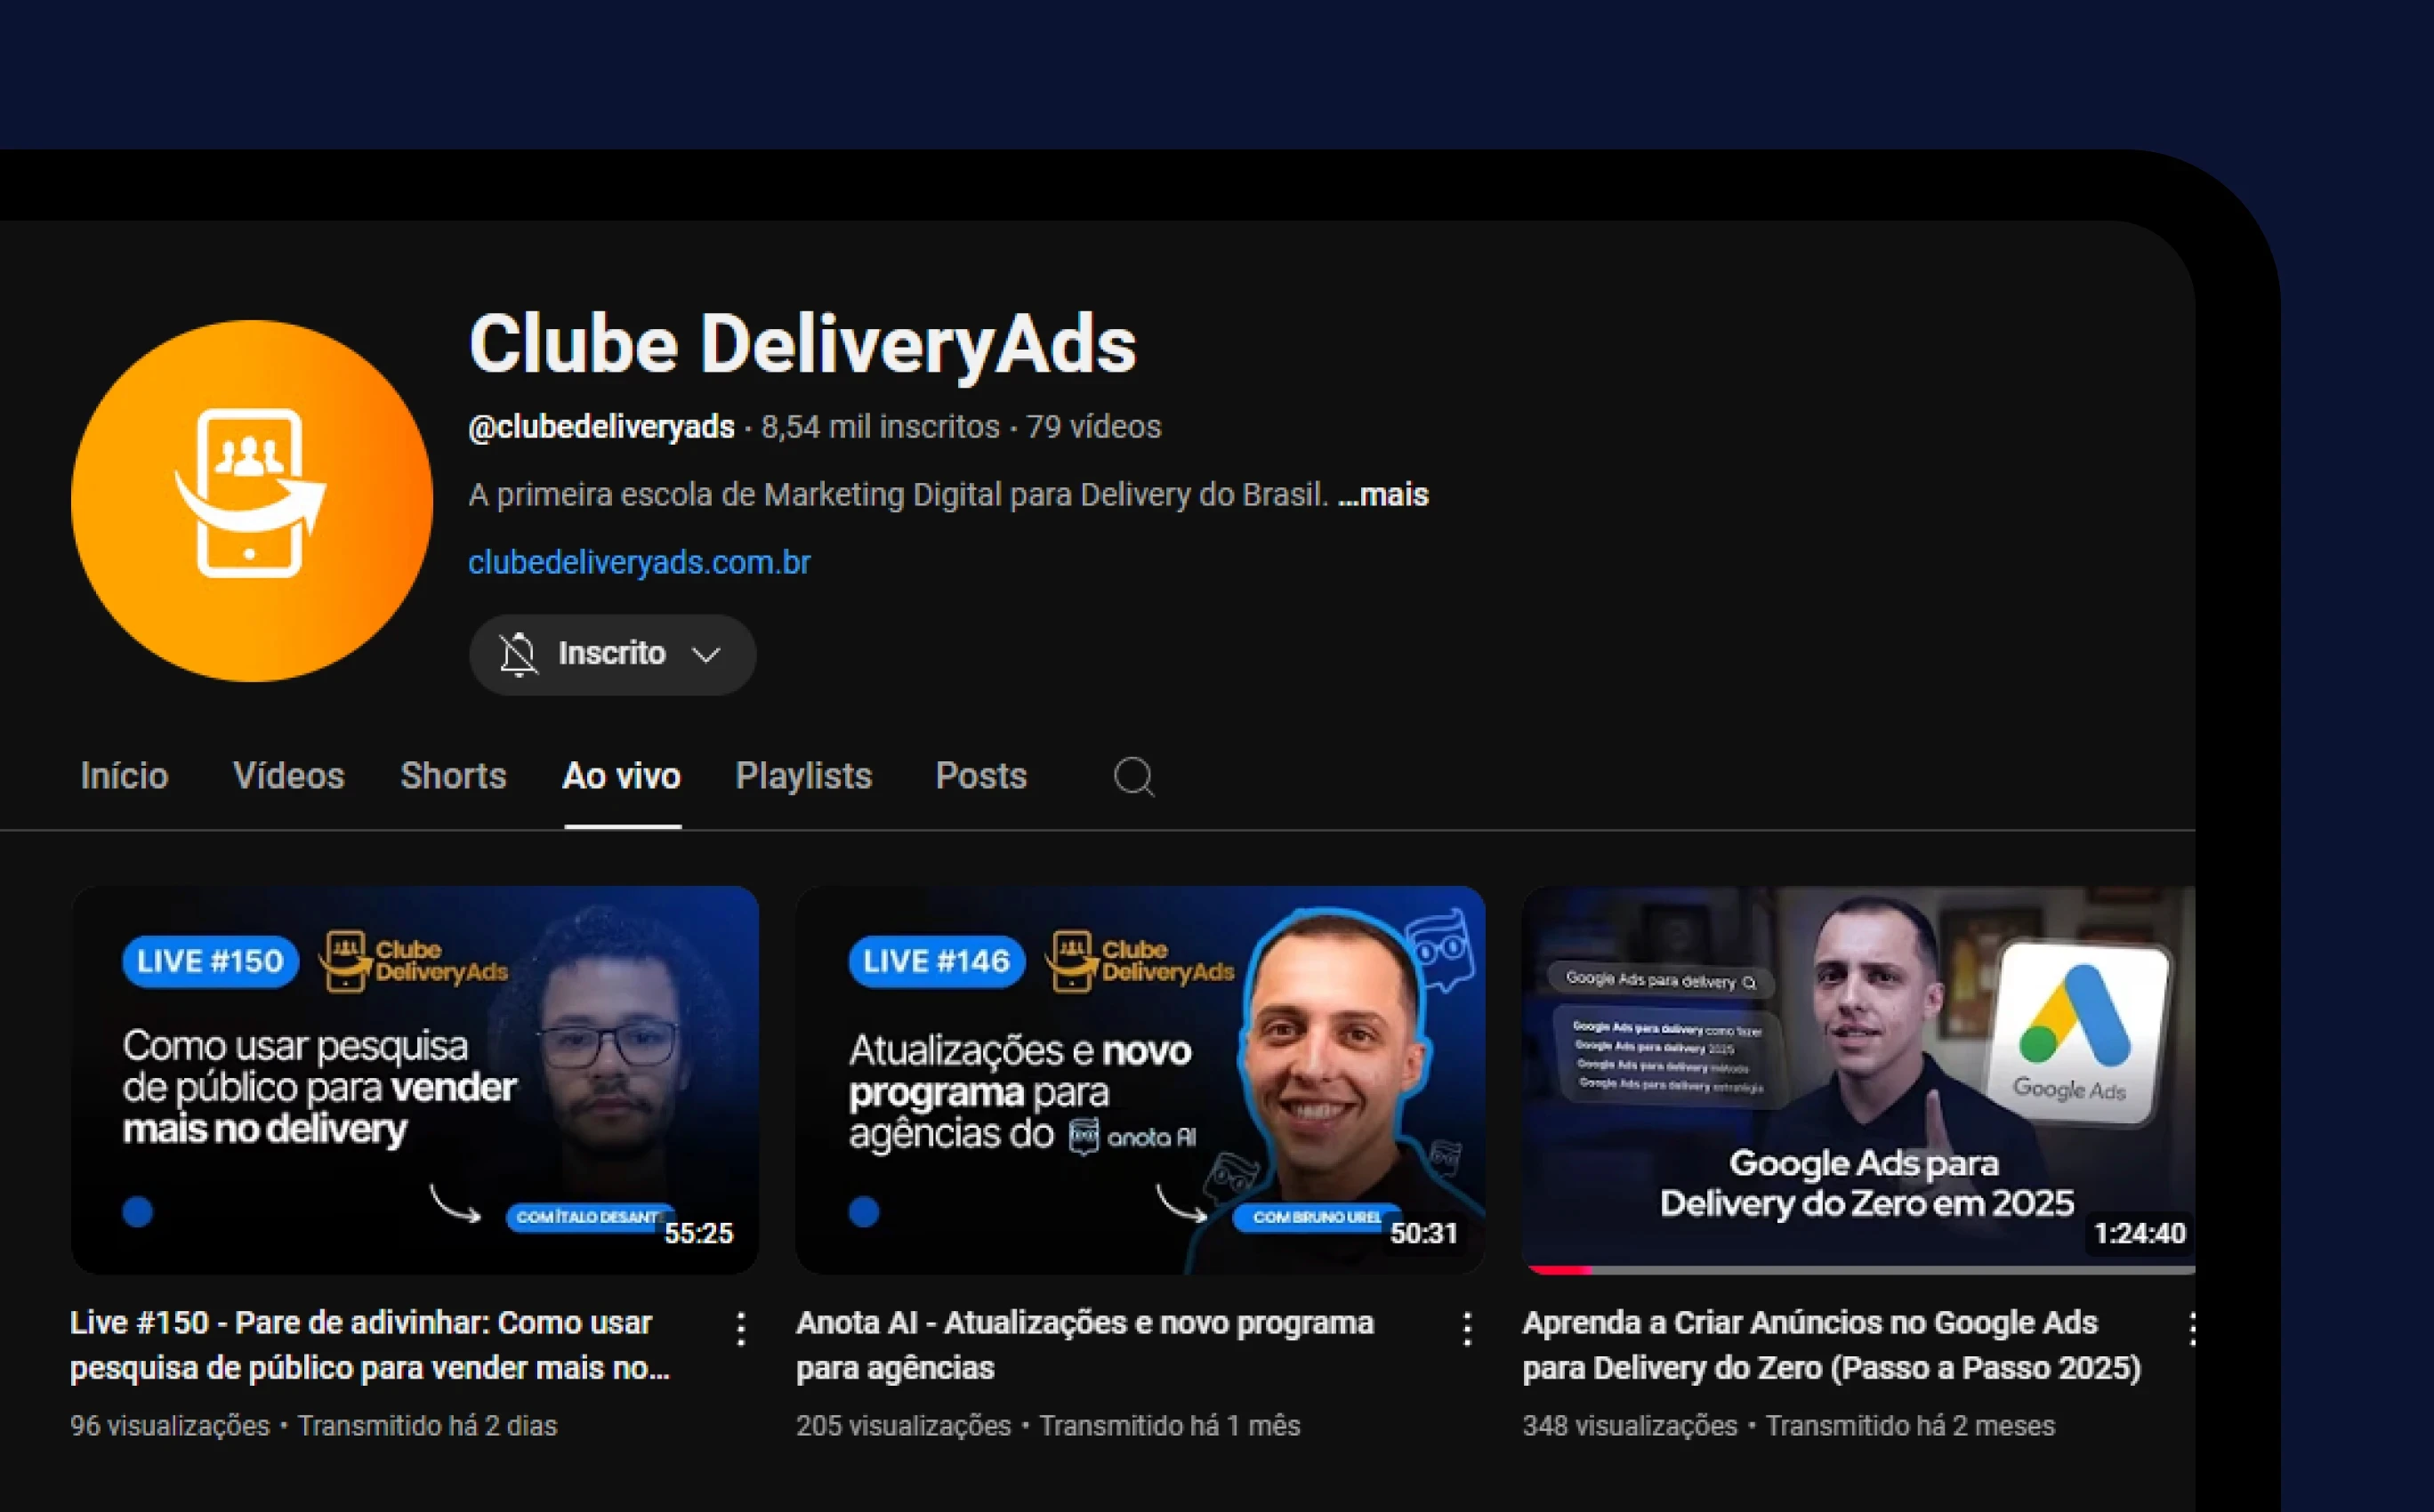Click red watch progress bar on Google Ads video
Viewport: 2434px width, 1512px height.
[x=1560, y=1270]
